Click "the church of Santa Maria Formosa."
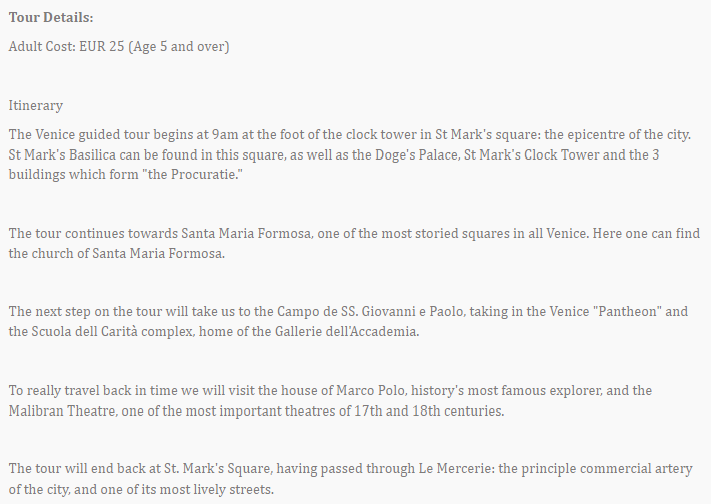This screenshot has height=504, width=711. point(117,254)
